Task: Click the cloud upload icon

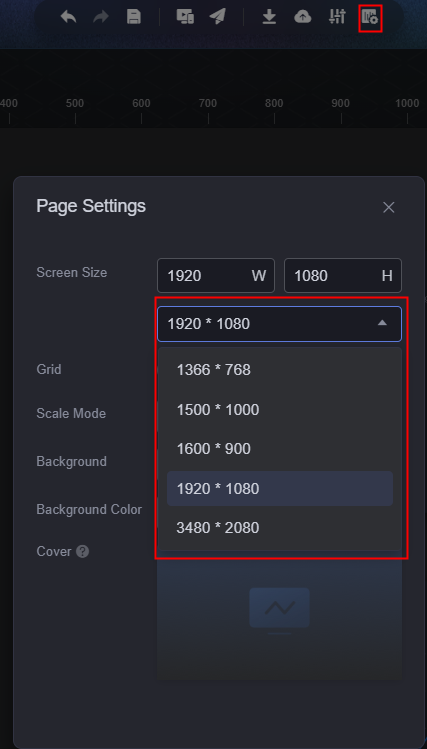Action: tap(302, 17)
